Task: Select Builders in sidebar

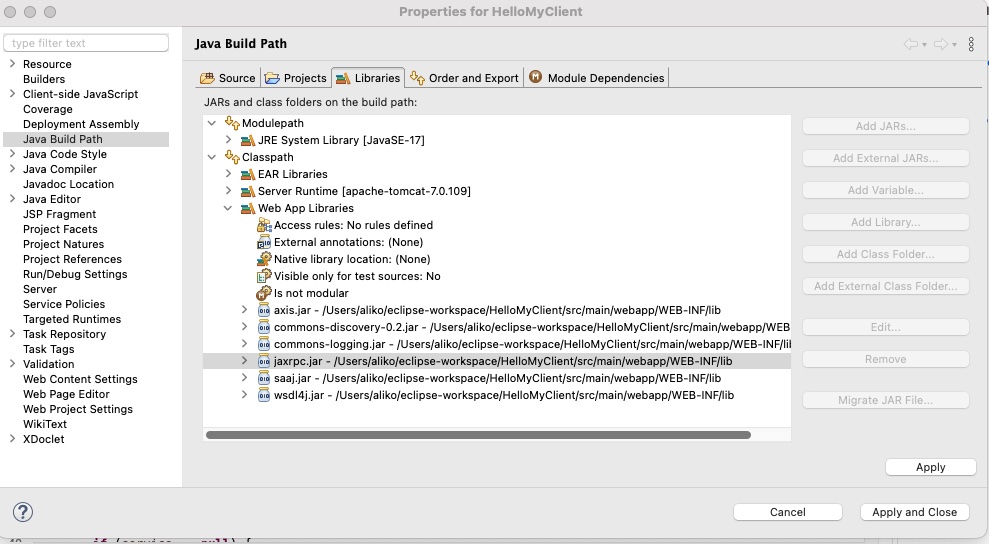Action: point(44,79)
